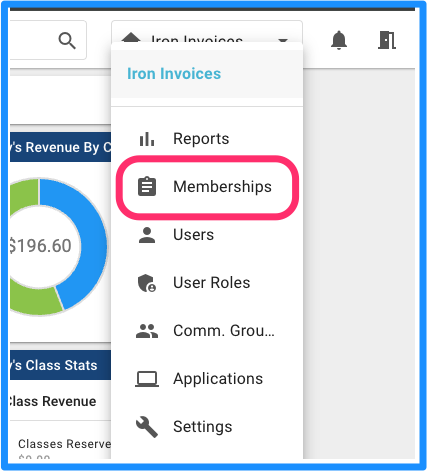Collapse the Iron Invoices dropdown arrow
This screenshot has height=471, width=427.
[x=283, y=41]
